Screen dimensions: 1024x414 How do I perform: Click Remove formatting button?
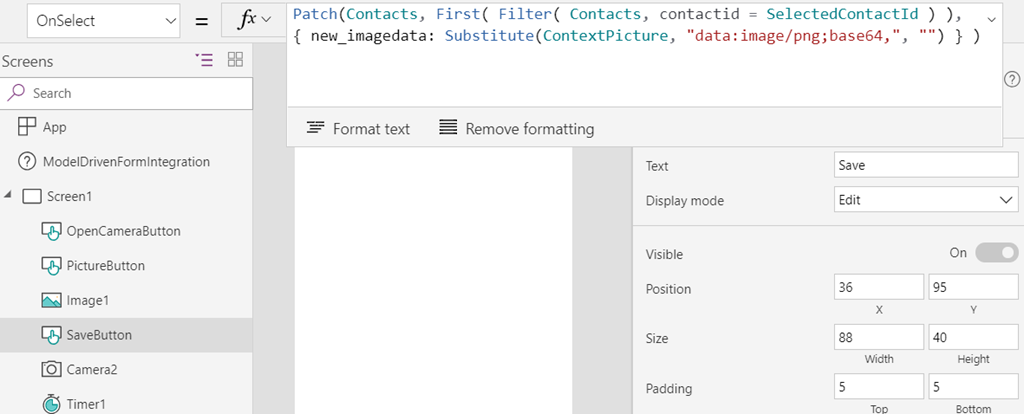click(517, 129)
